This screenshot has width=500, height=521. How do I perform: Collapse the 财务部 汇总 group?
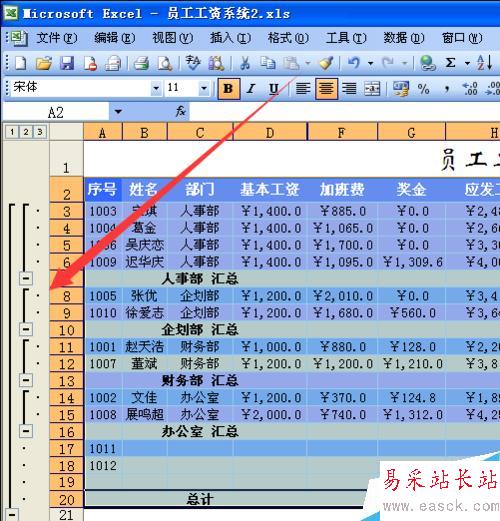[x=26, y=380]
